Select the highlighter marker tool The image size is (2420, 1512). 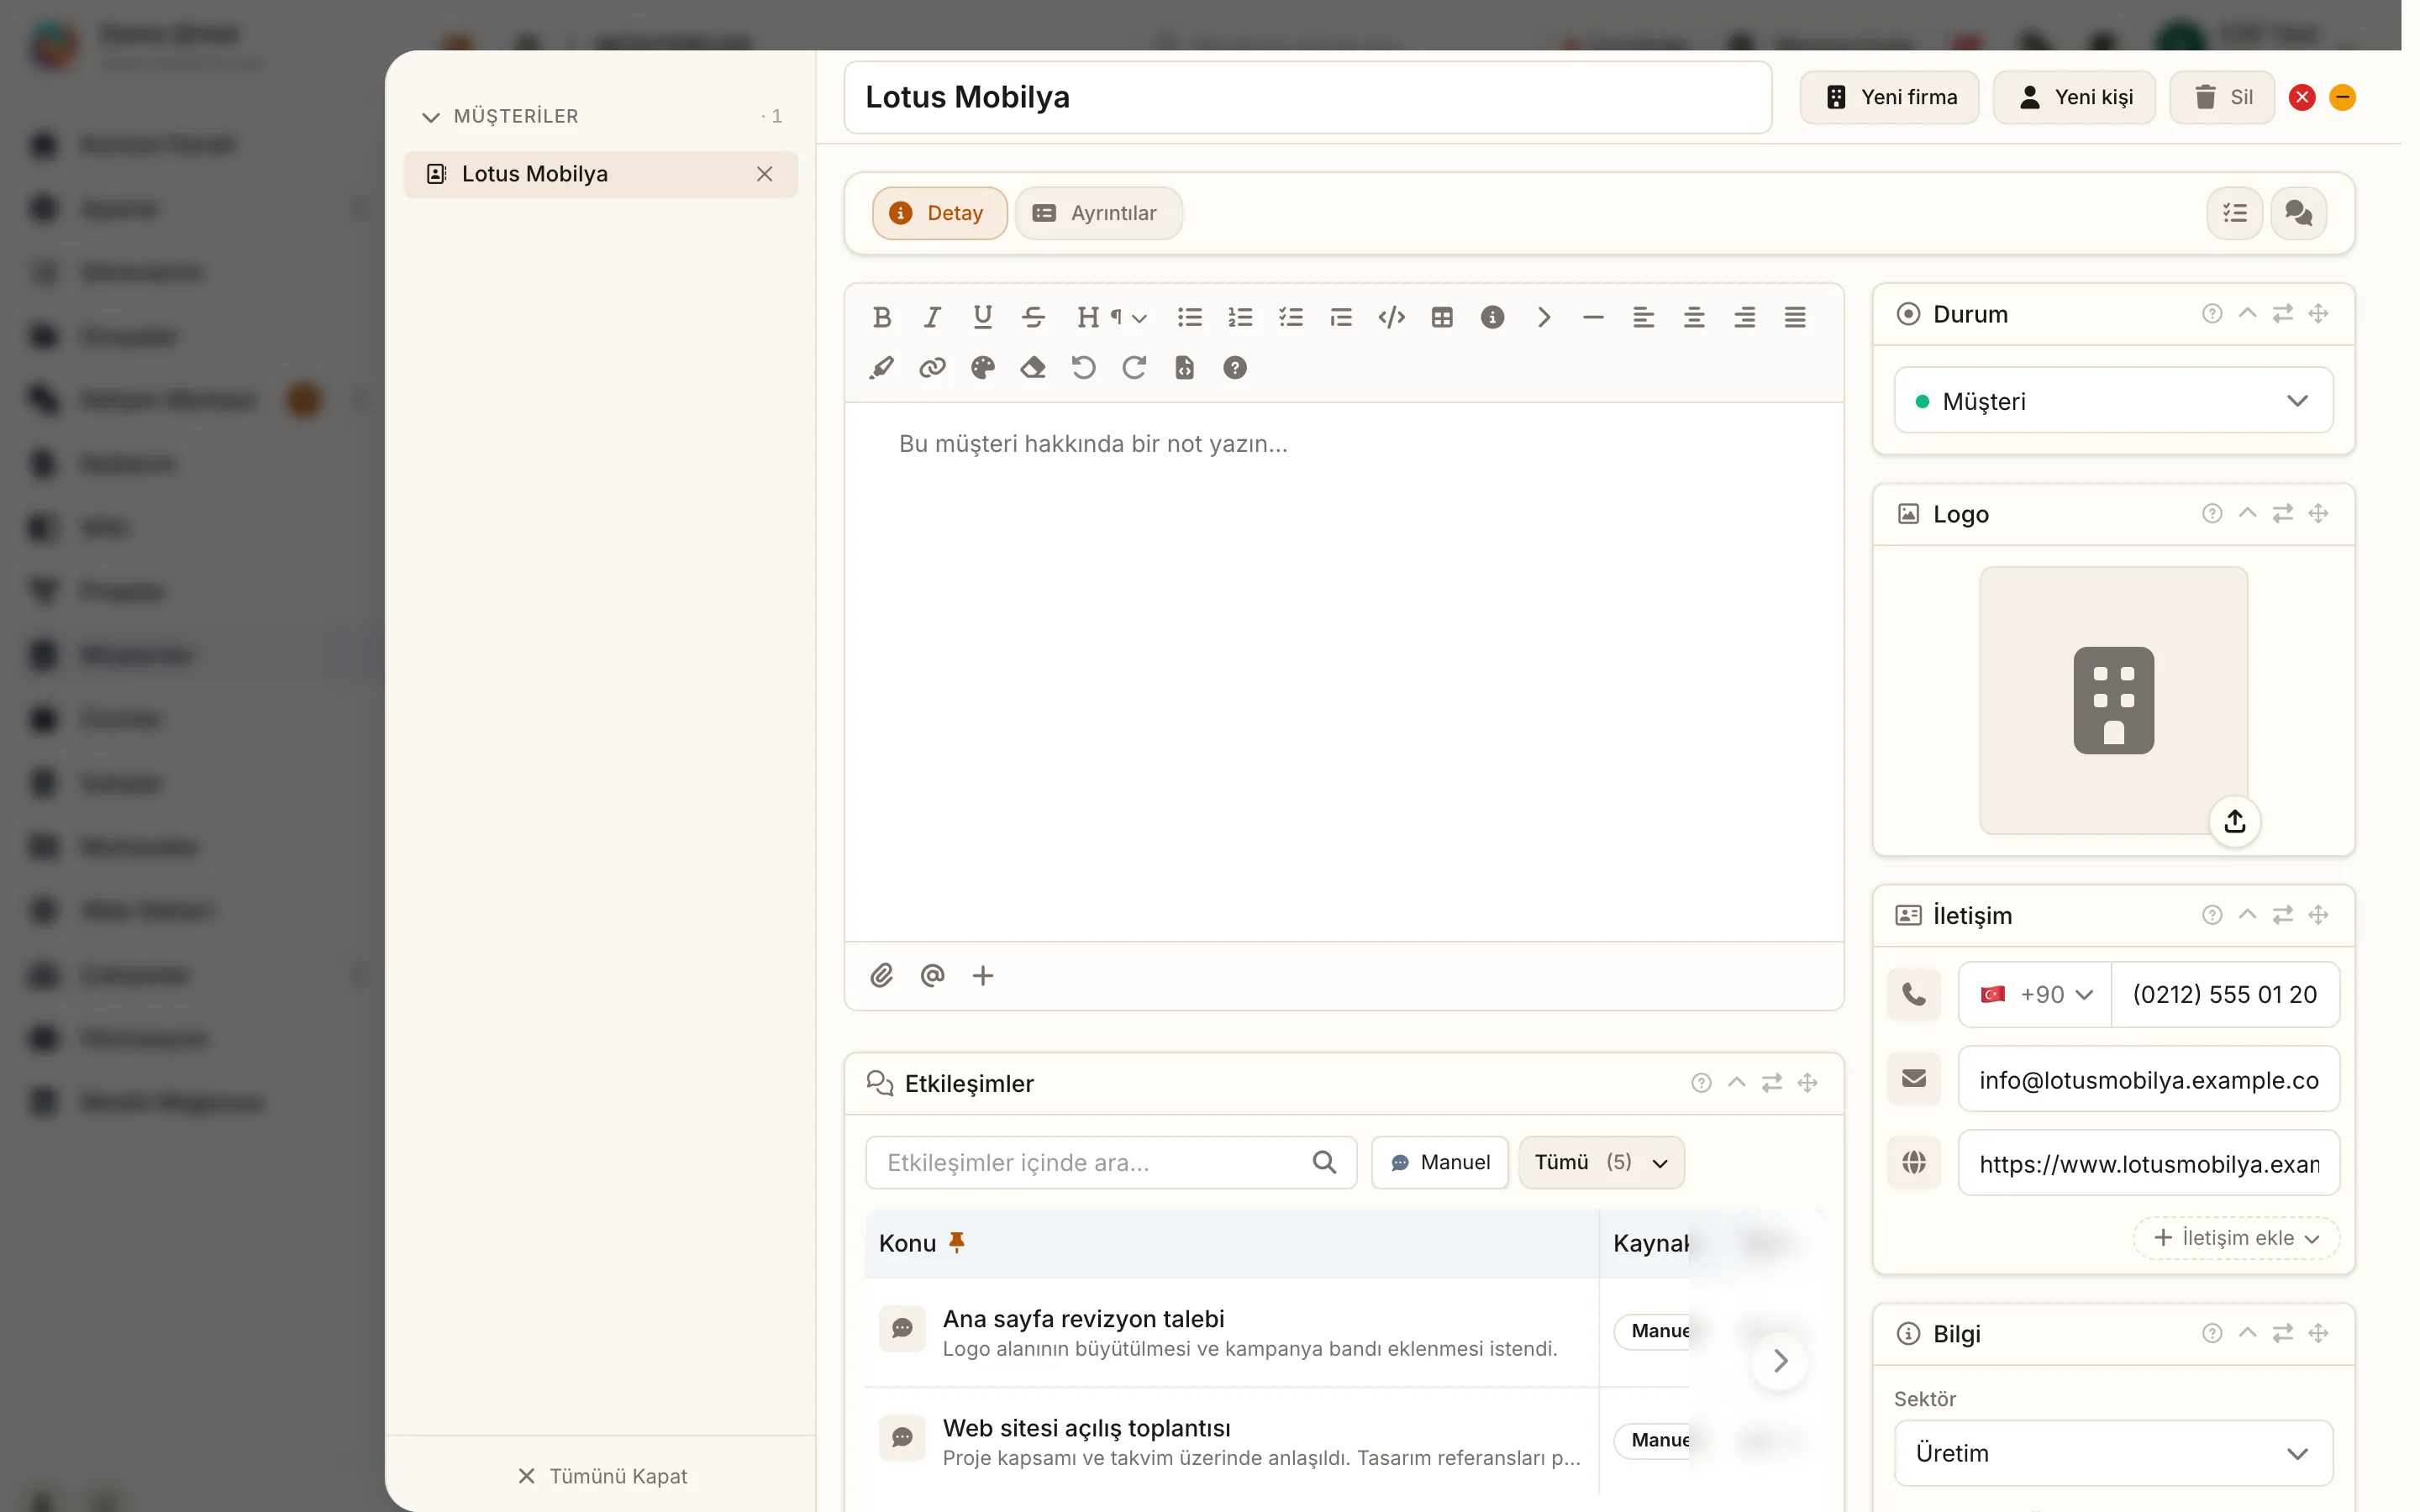click(881, 368)
